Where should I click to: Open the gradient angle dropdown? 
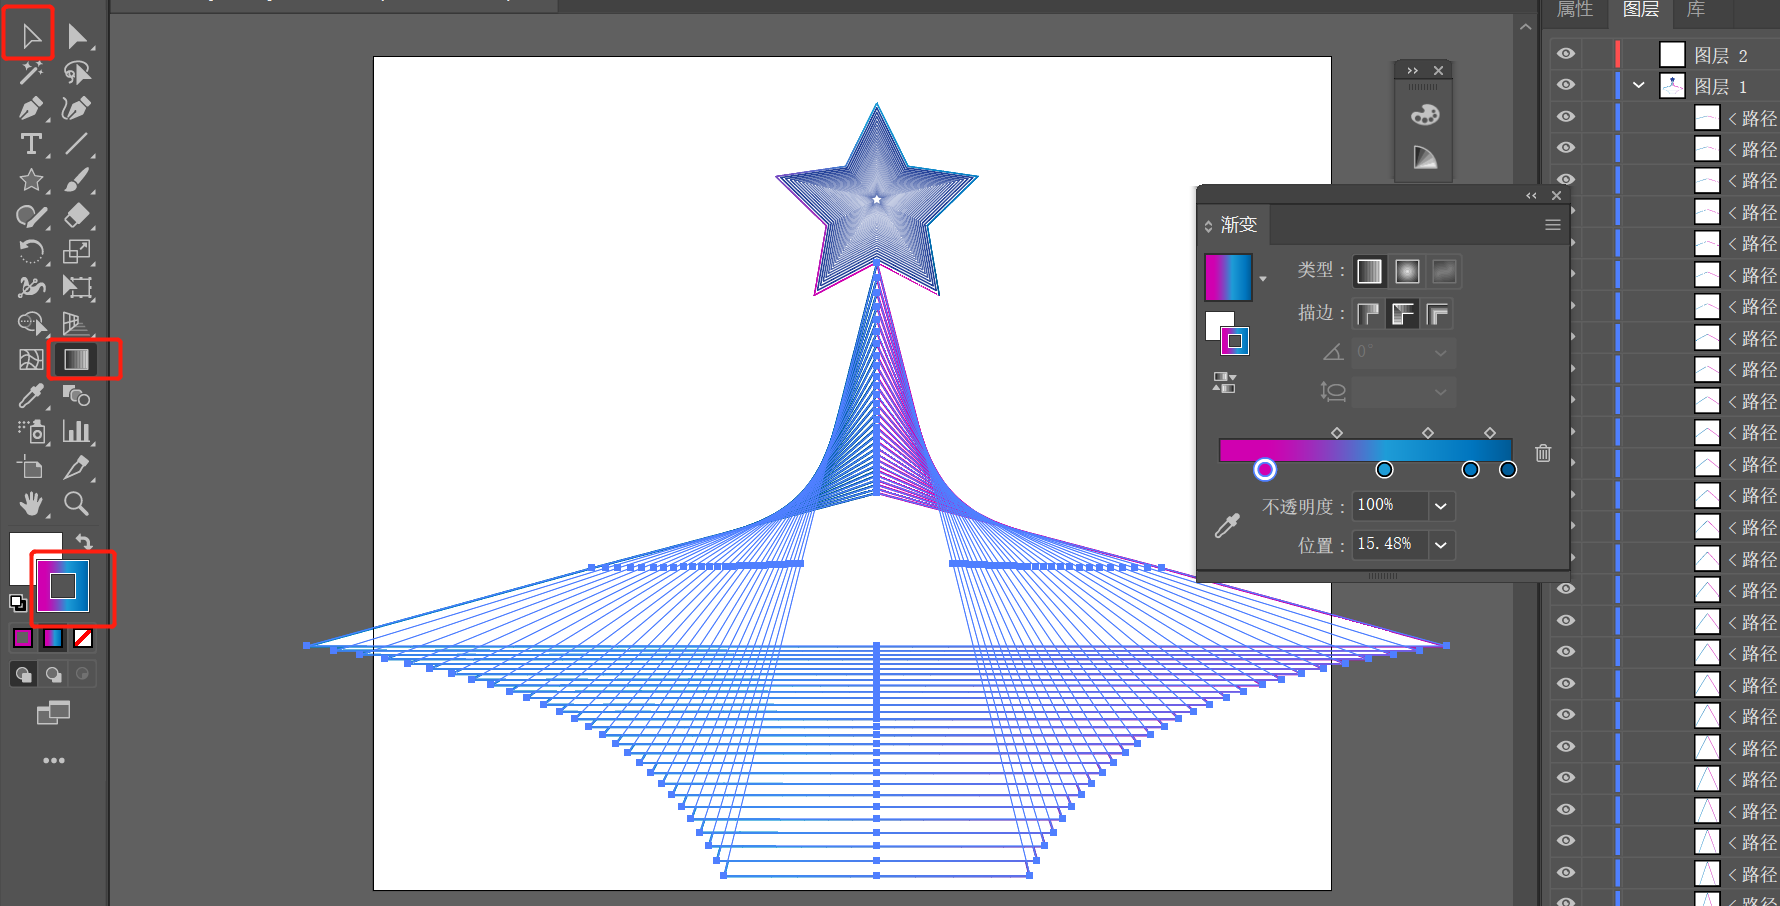pyautogui.click(x=1441, y=352)
